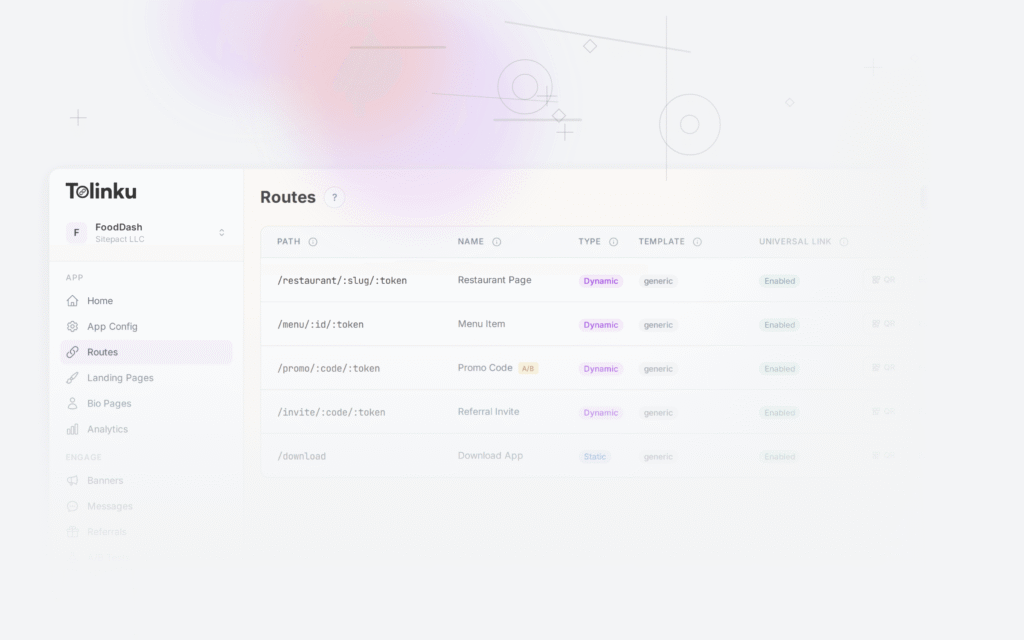1024x640 pixels.
Task: Open the /invite/:code/:token route
Action: [x=331, y=412]
